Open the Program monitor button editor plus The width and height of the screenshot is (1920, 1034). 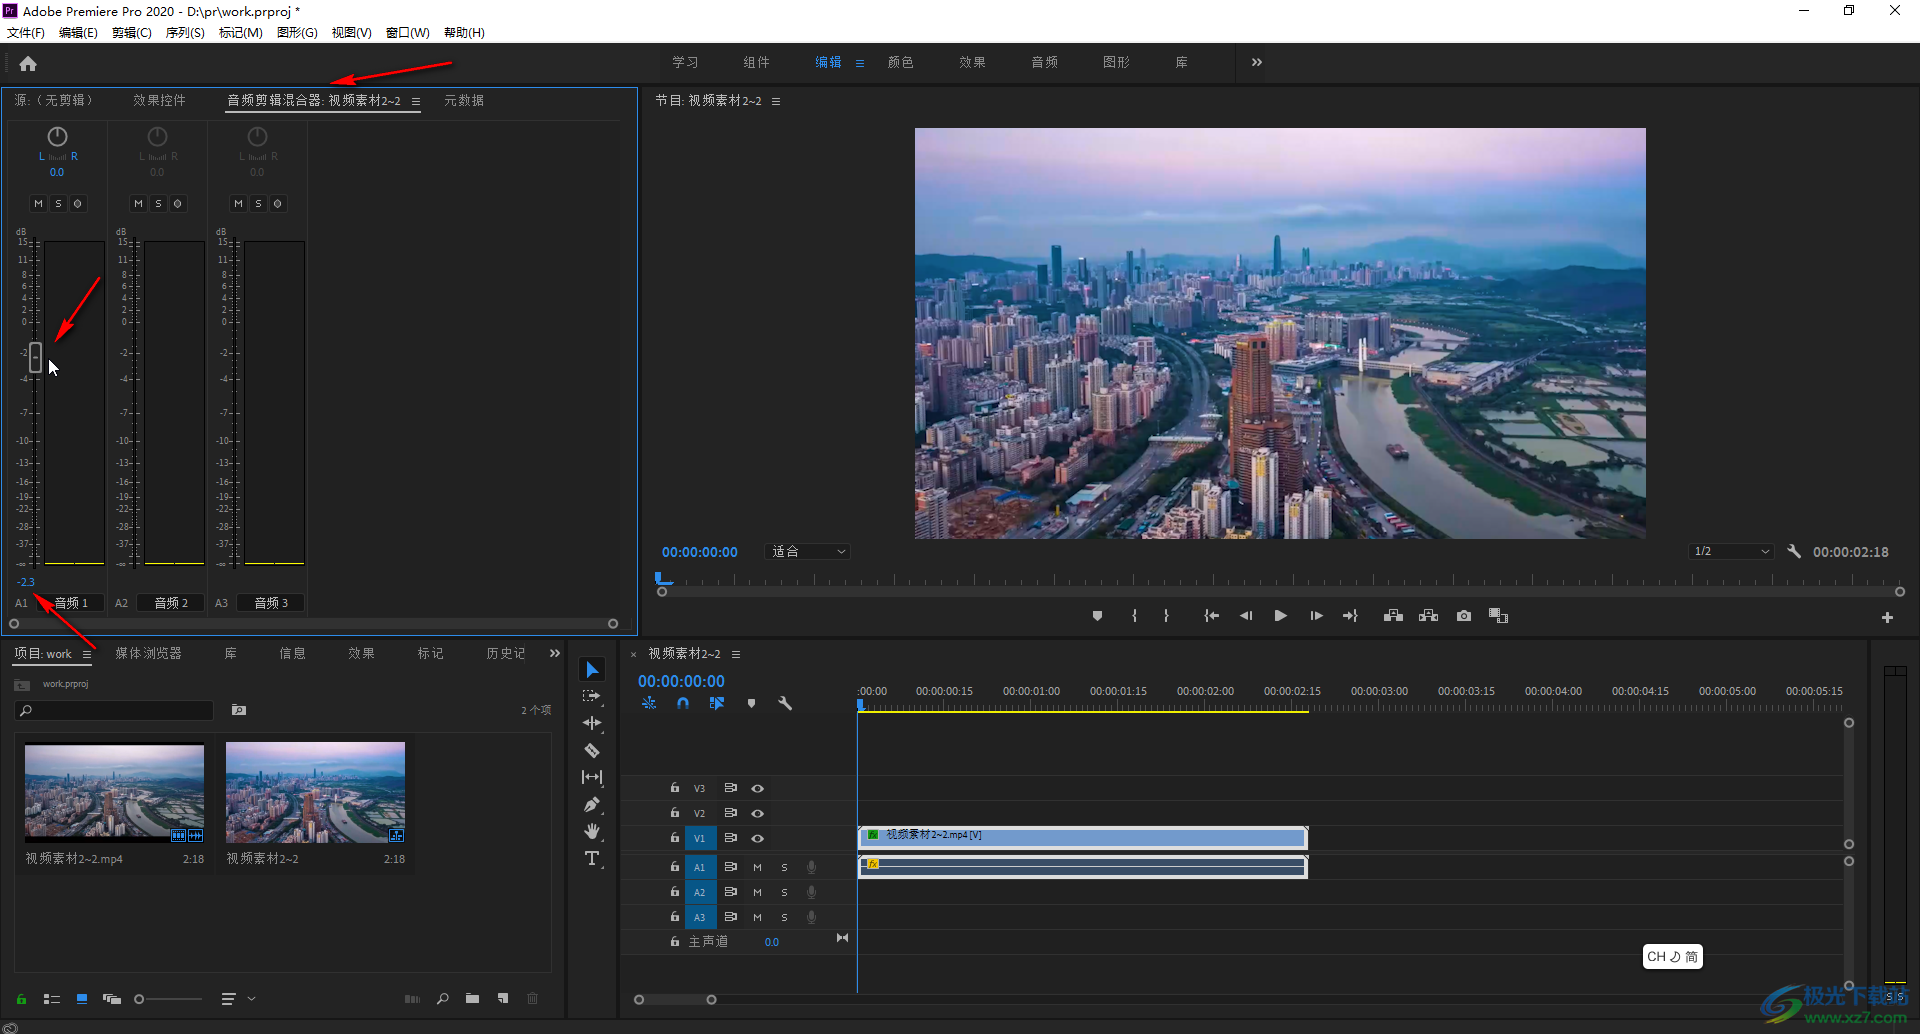click(1887, 618)
